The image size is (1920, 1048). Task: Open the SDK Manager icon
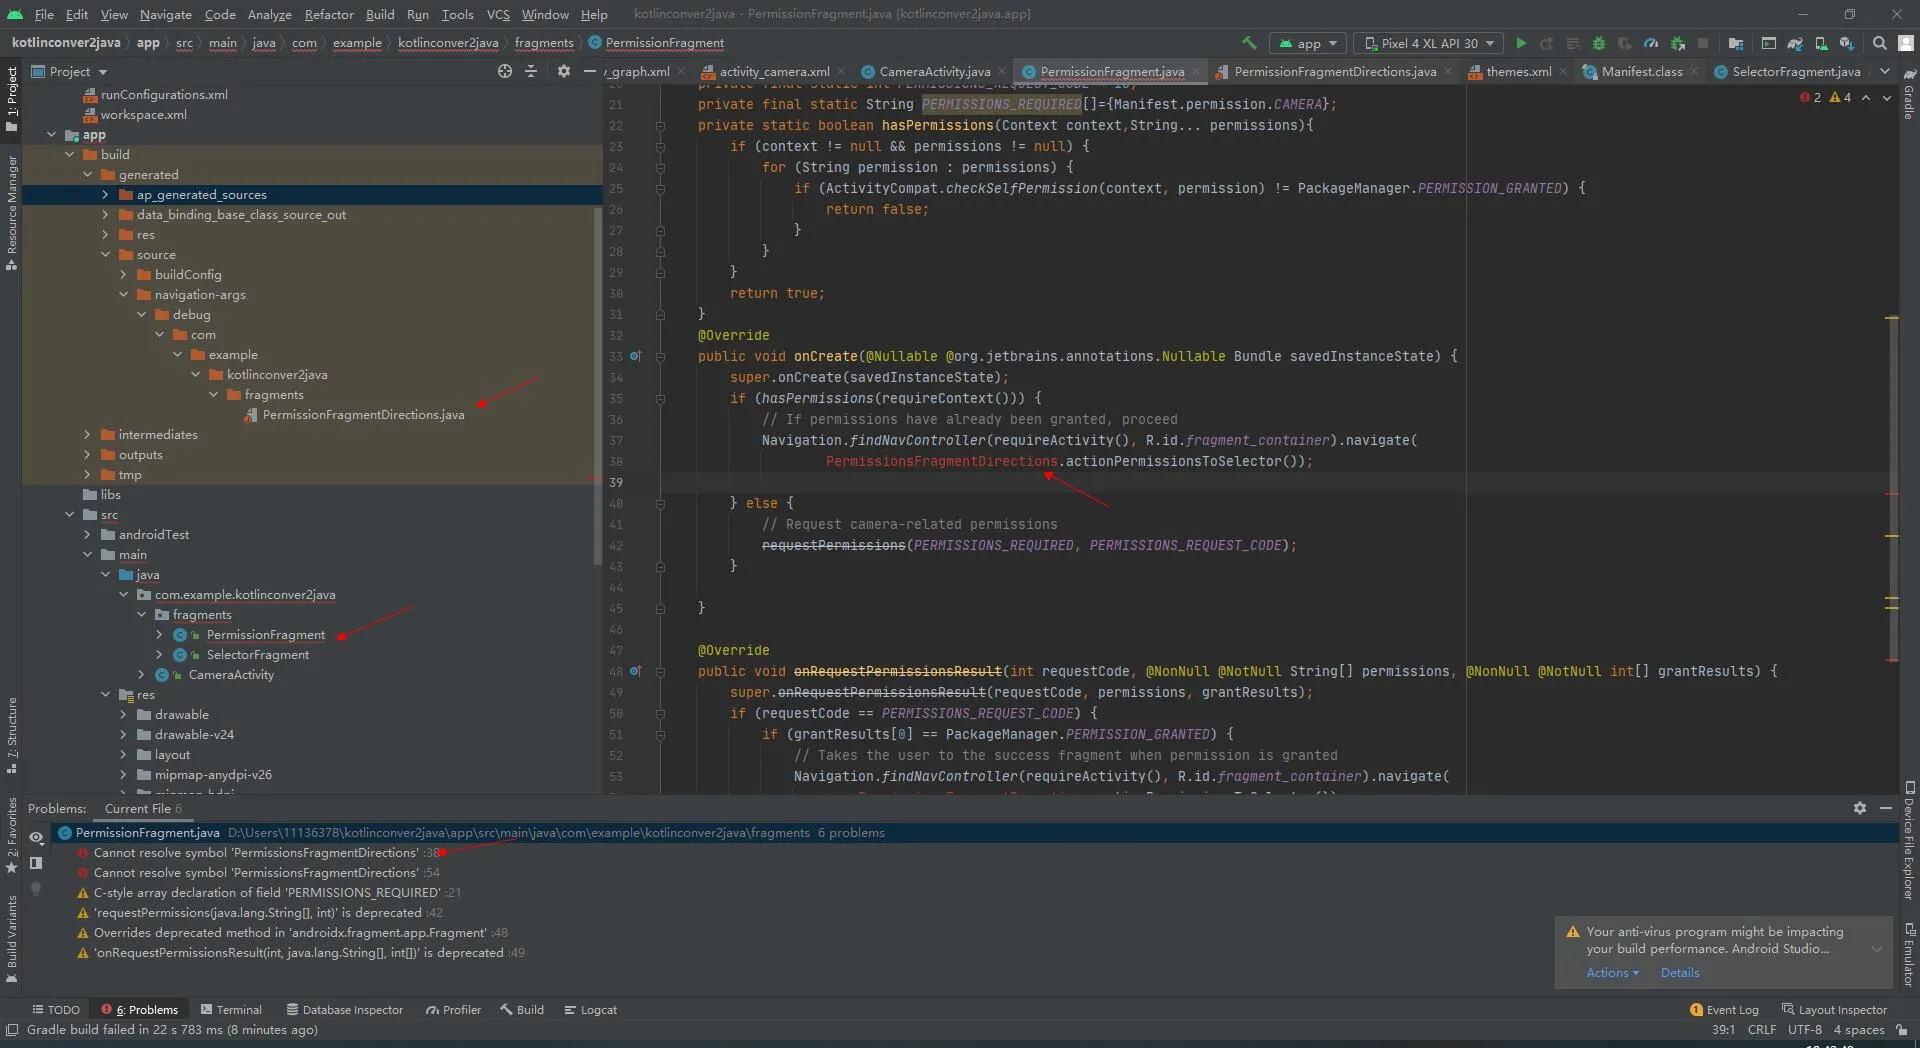click(1847, 43)
